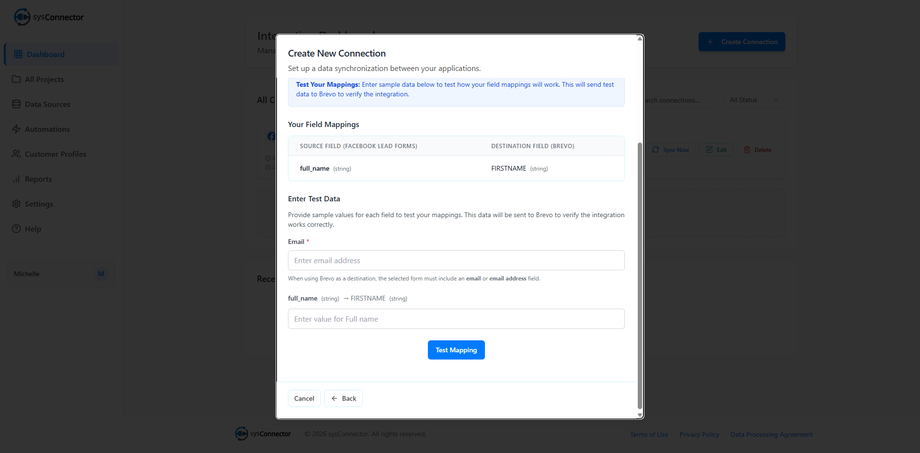The image size is (920, 453).
Task: Click the Data Sources database icon
Action: [16, 104]
